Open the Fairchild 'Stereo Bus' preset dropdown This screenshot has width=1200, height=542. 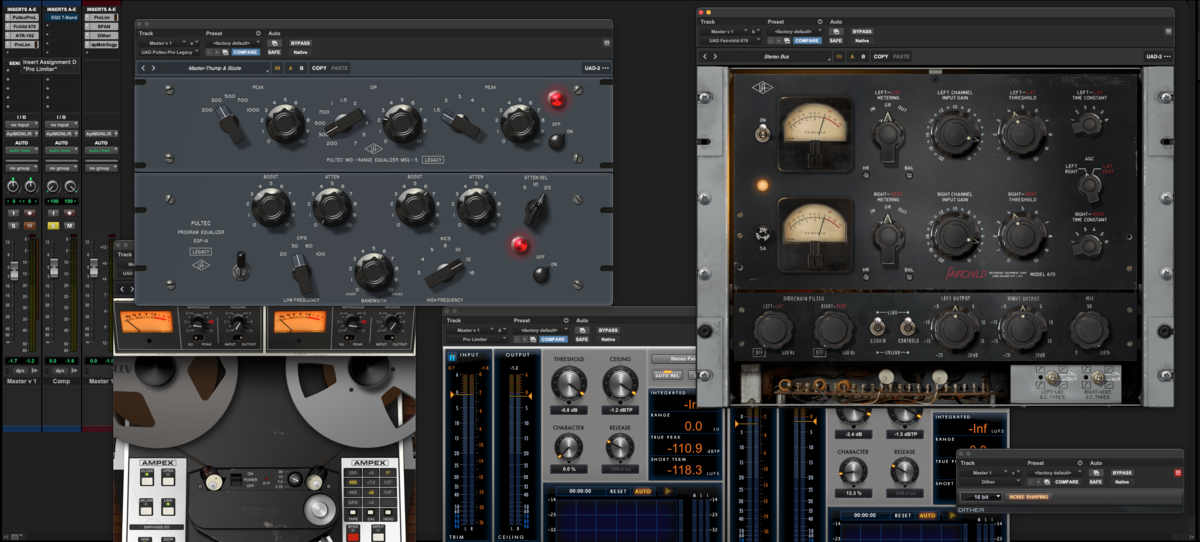tap(778, 56)
